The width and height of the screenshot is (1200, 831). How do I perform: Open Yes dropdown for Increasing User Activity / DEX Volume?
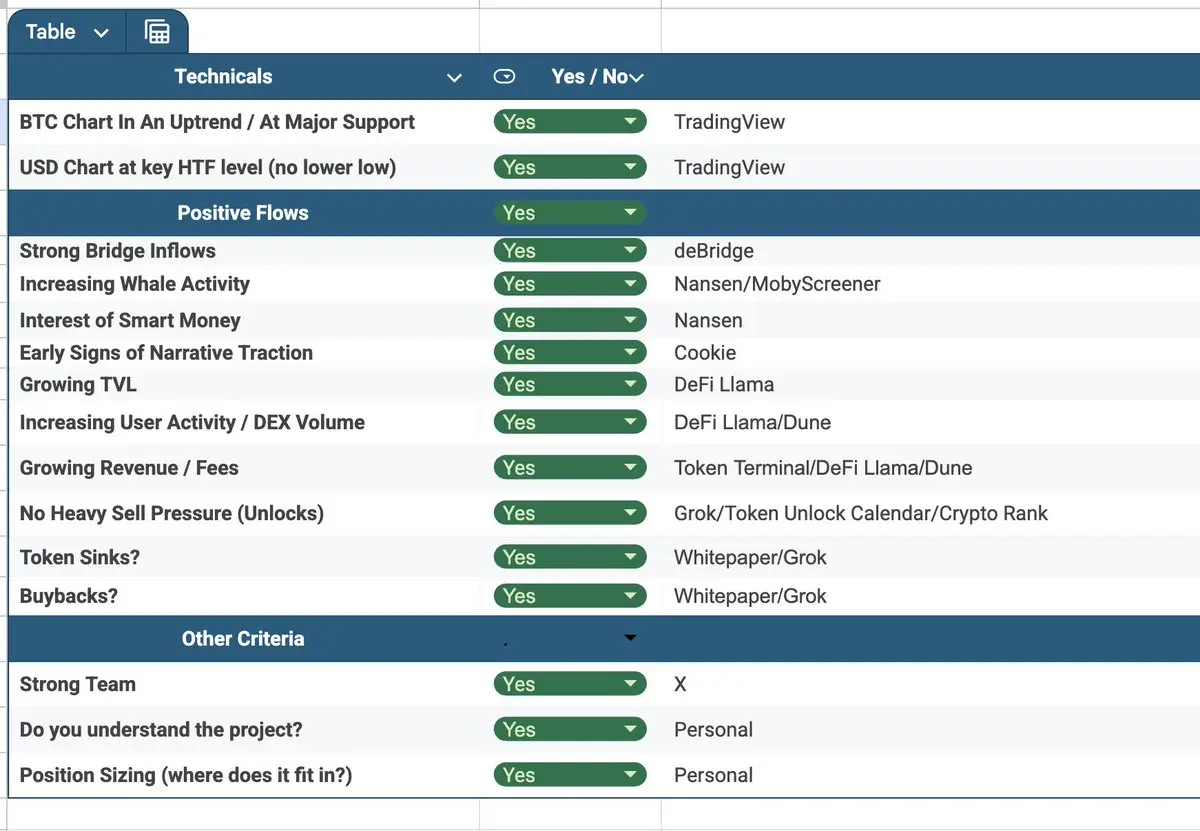pyautogui.click(x=570, y=422)
